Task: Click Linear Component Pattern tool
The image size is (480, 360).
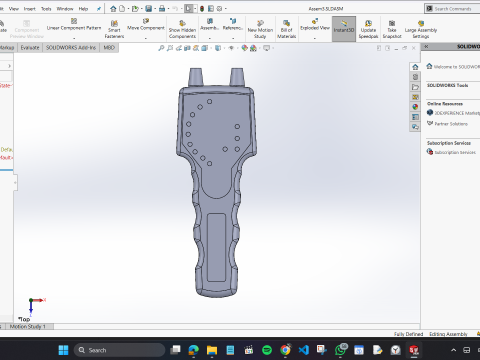Action: tap(74, 25)
